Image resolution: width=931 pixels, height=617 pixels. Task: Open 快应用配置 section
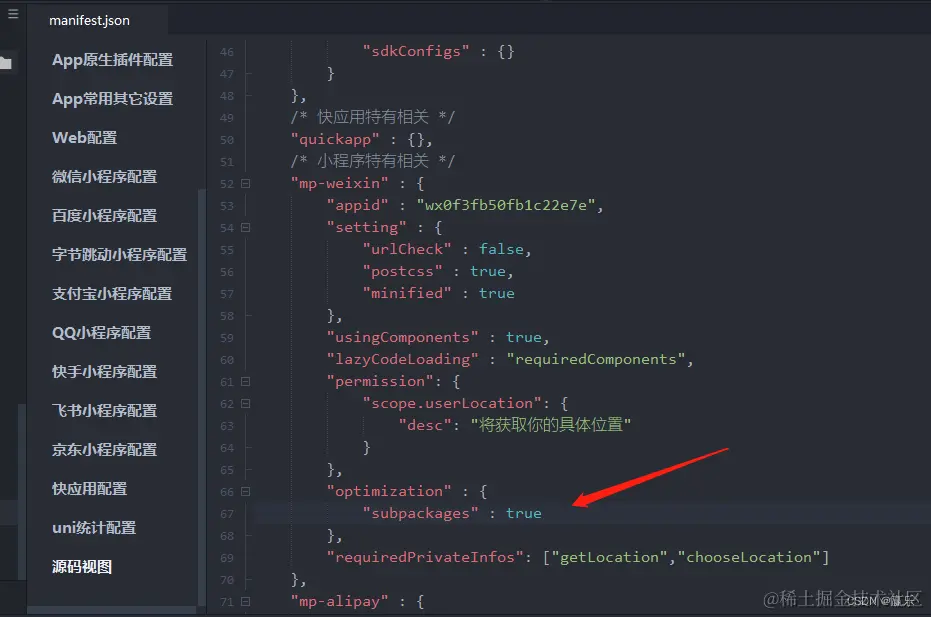pos(90,489)
